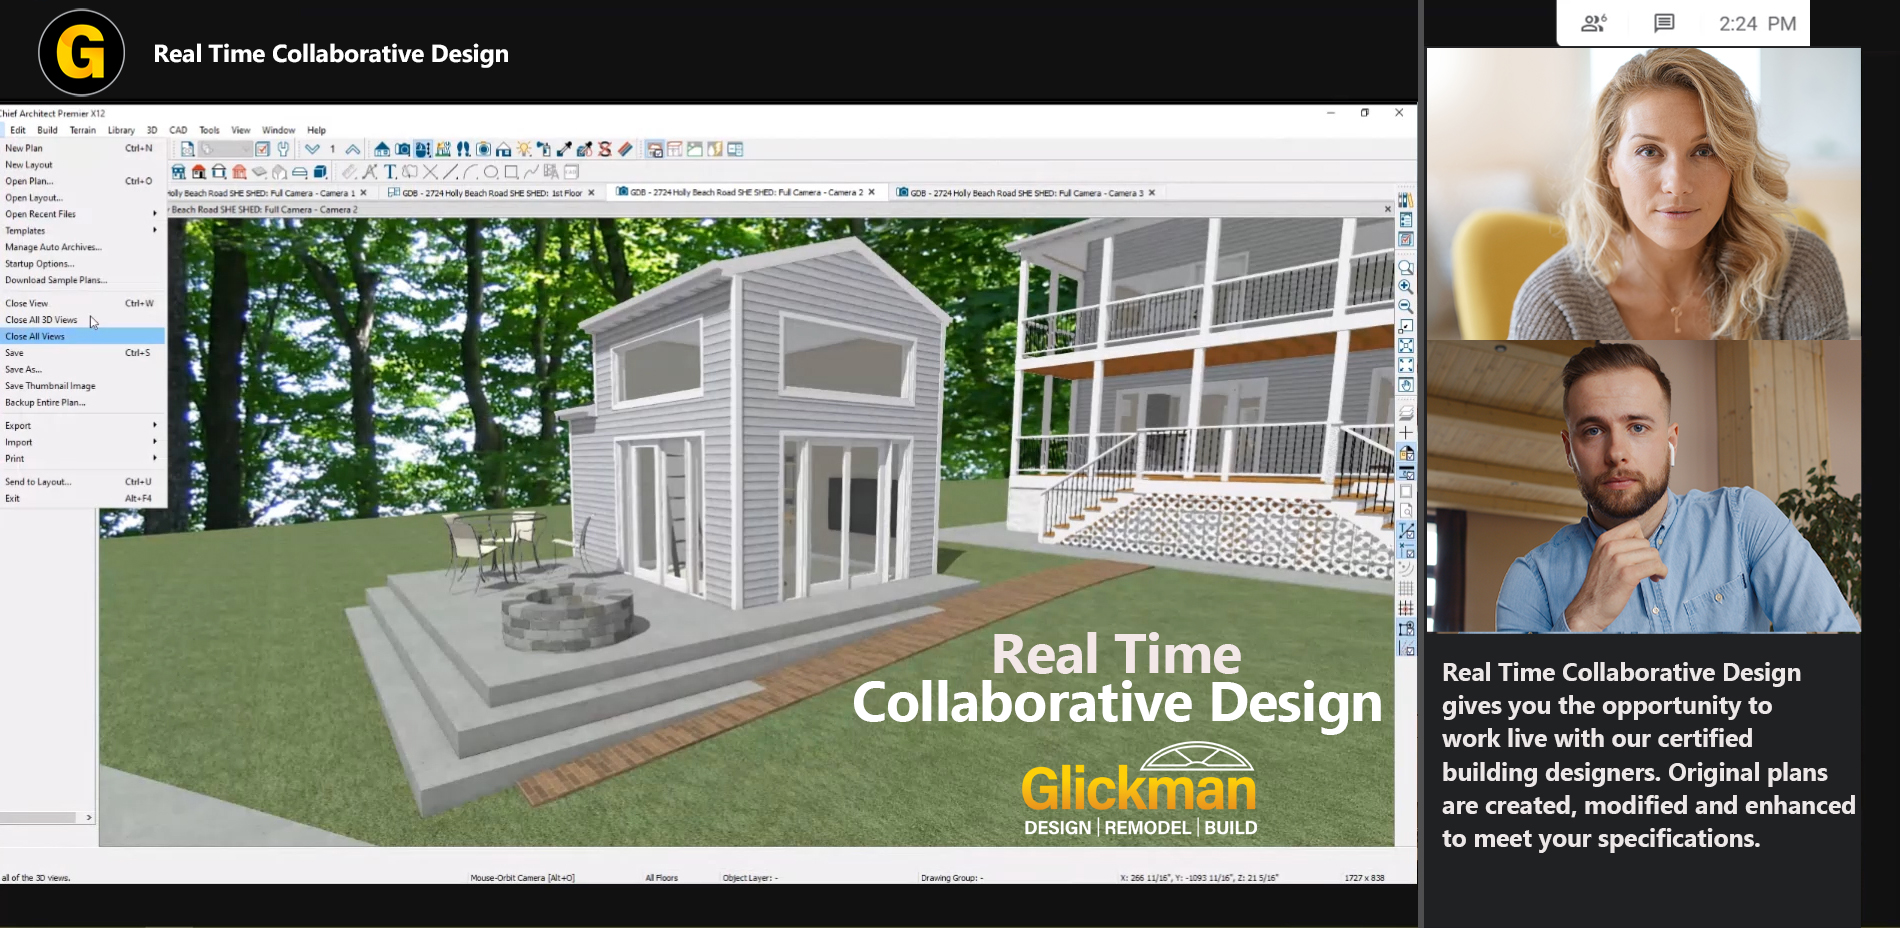The width and height of the screenshot is (1900, 928).
Task: Select New Plan menu entry
Action: tap(82, 148)
